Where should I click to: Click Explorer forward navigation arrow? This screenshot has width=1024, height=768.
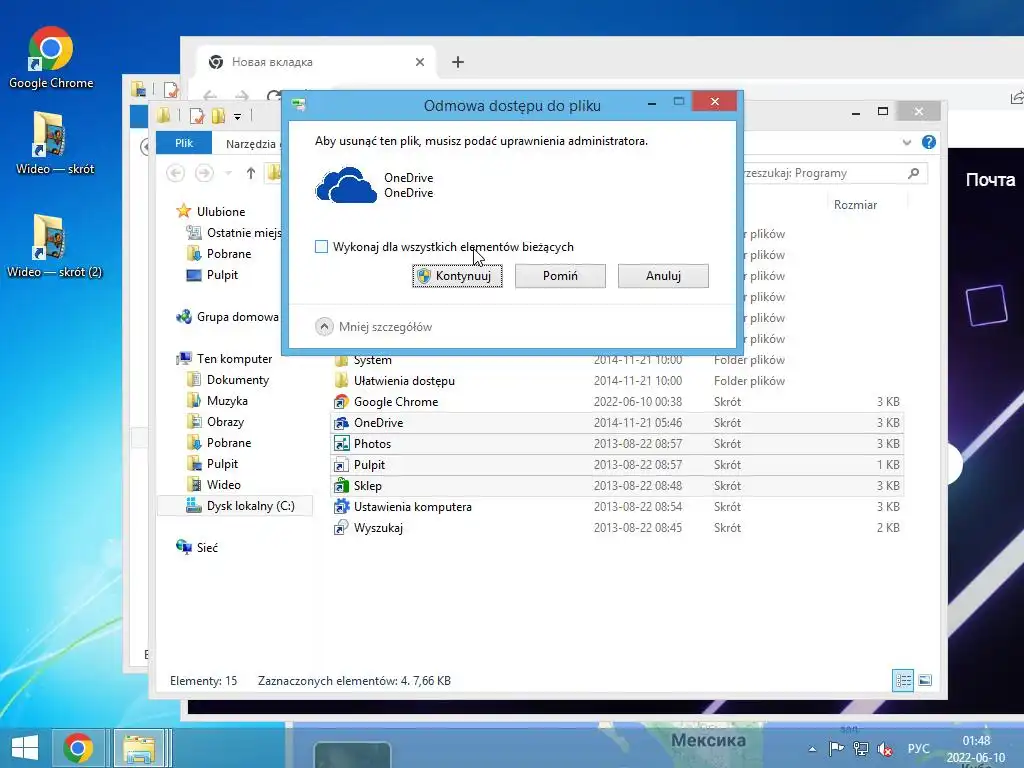tap(204, 173)
